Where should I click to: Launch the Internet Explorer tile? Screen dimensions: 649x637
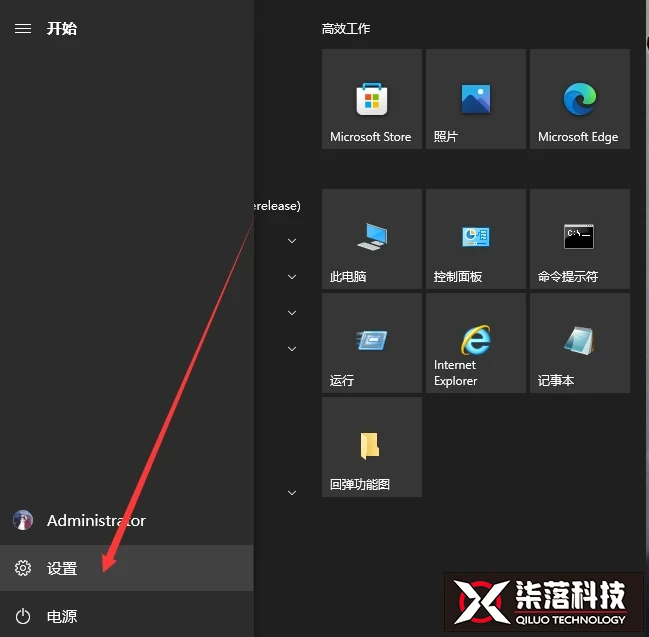(476, 343)
